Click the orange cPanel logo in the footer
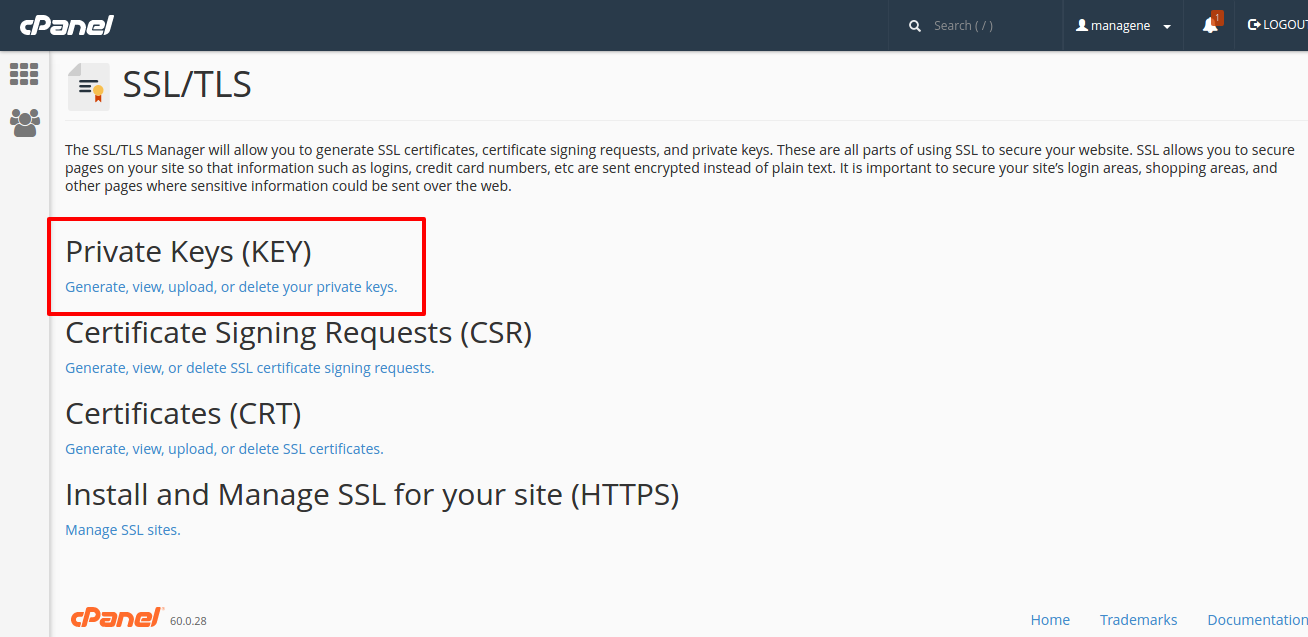 tap(116, 618)
